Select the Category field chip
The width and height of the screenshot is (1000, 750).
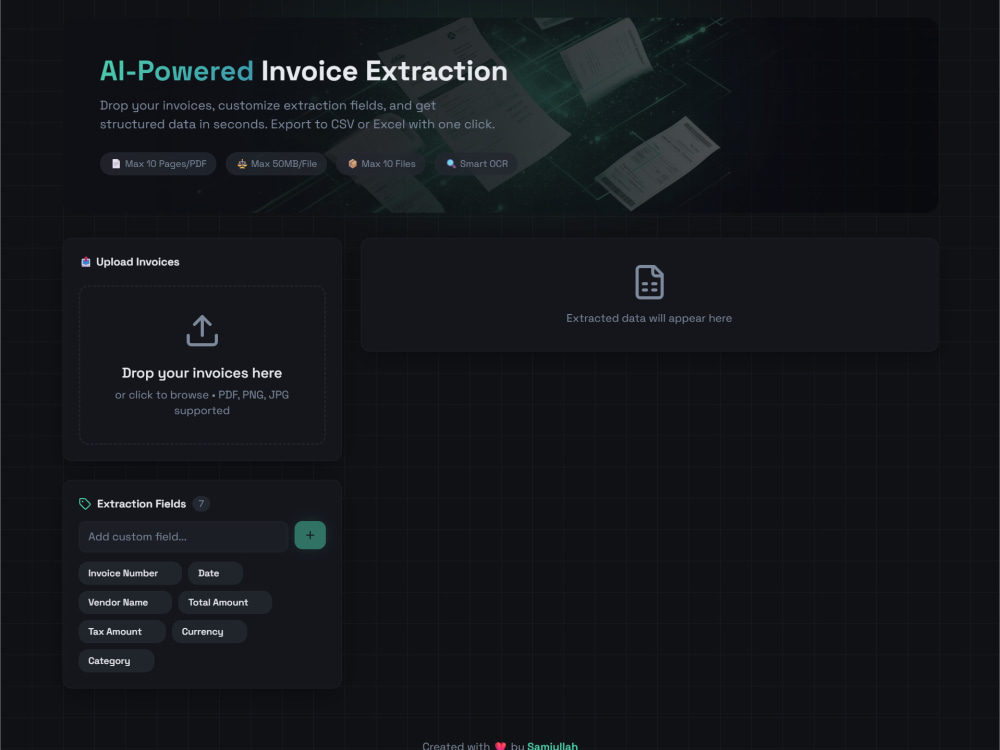pyautogui.click(x=116, y=661)
